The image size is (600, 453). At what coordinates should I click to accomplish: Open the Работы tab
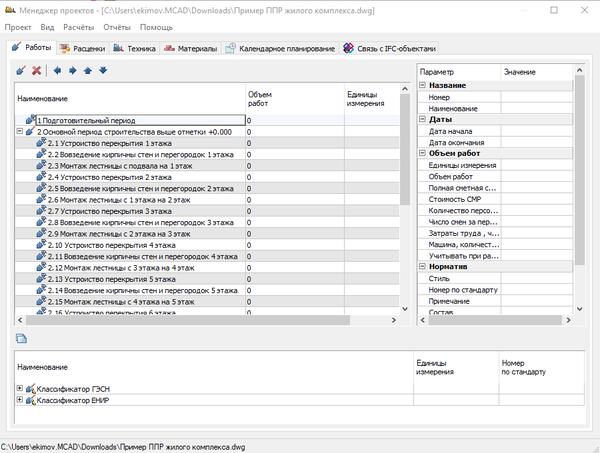click(32, 47)
